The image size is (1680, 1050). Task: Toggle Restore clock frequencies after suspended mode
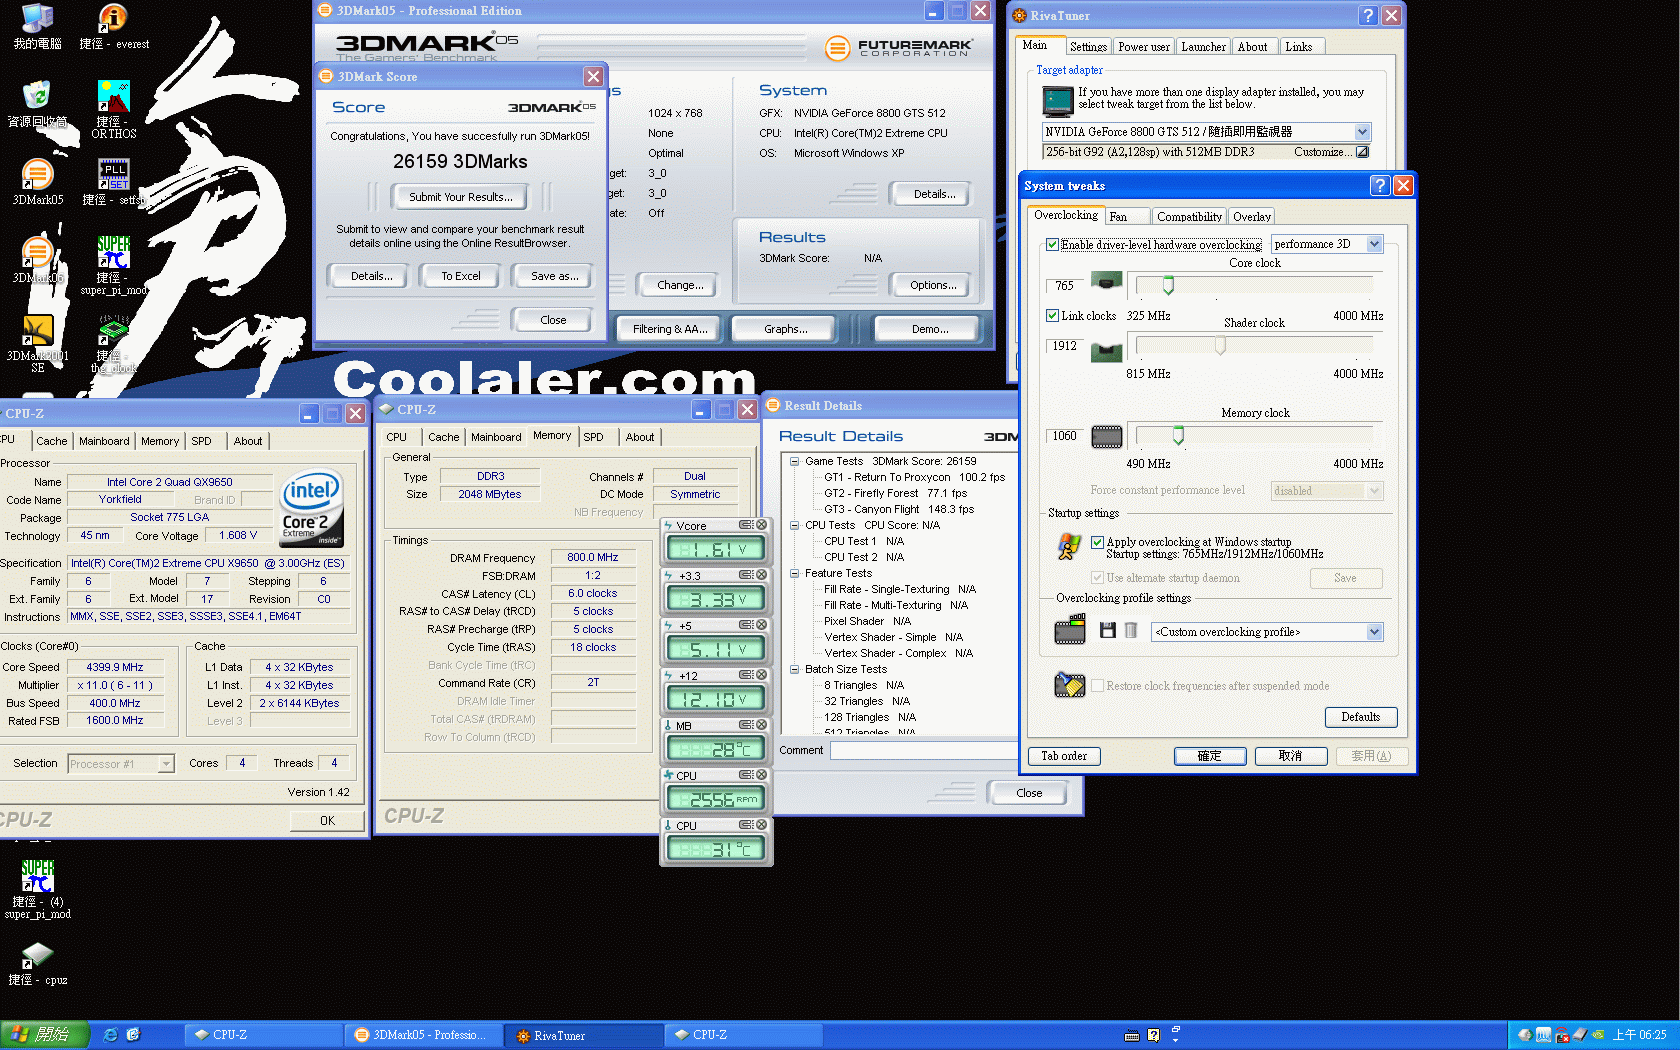(1097, 686)
